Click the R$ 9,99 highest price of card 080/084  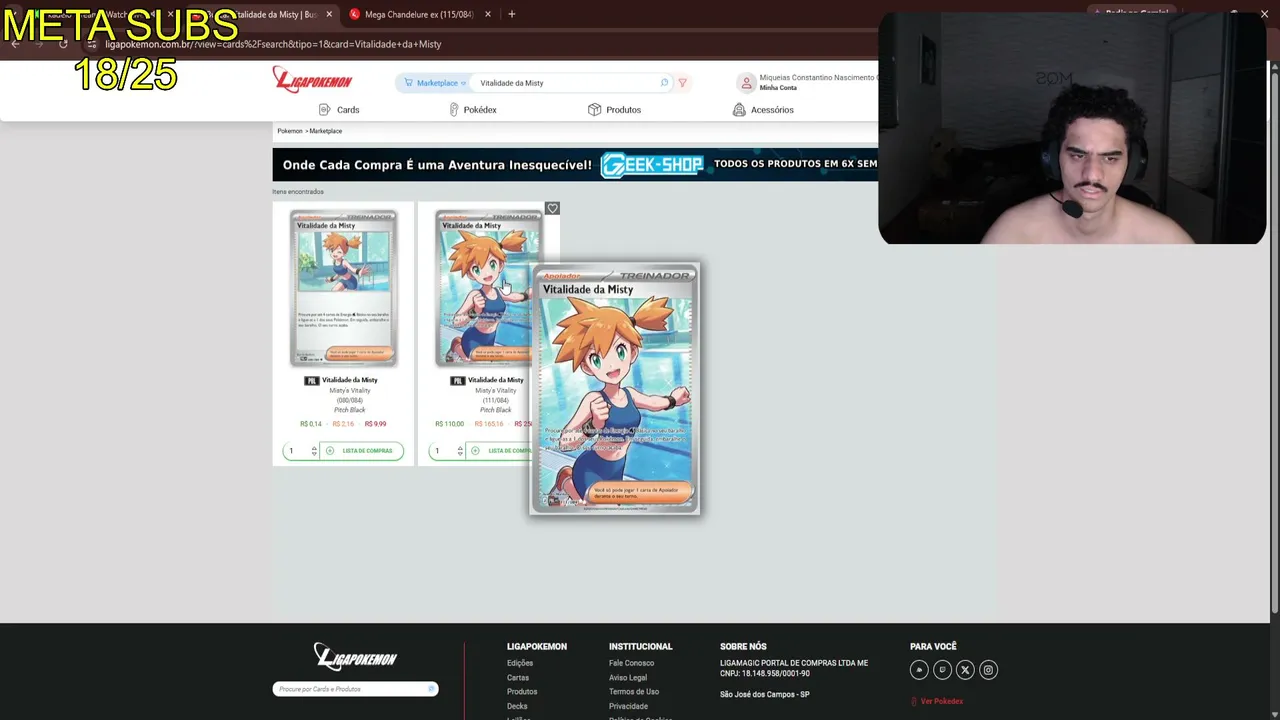(x=375, y=424)
